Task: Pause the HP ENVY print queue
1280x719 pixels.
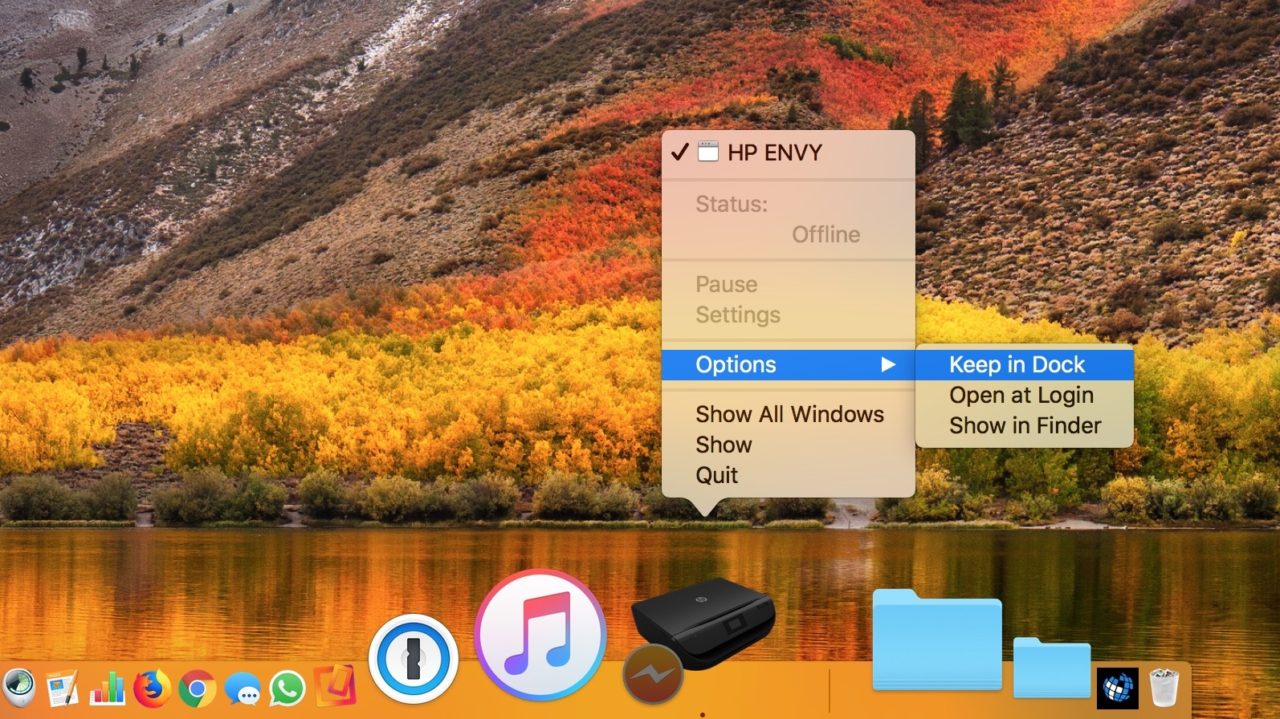Action: [x=725, y=284]
